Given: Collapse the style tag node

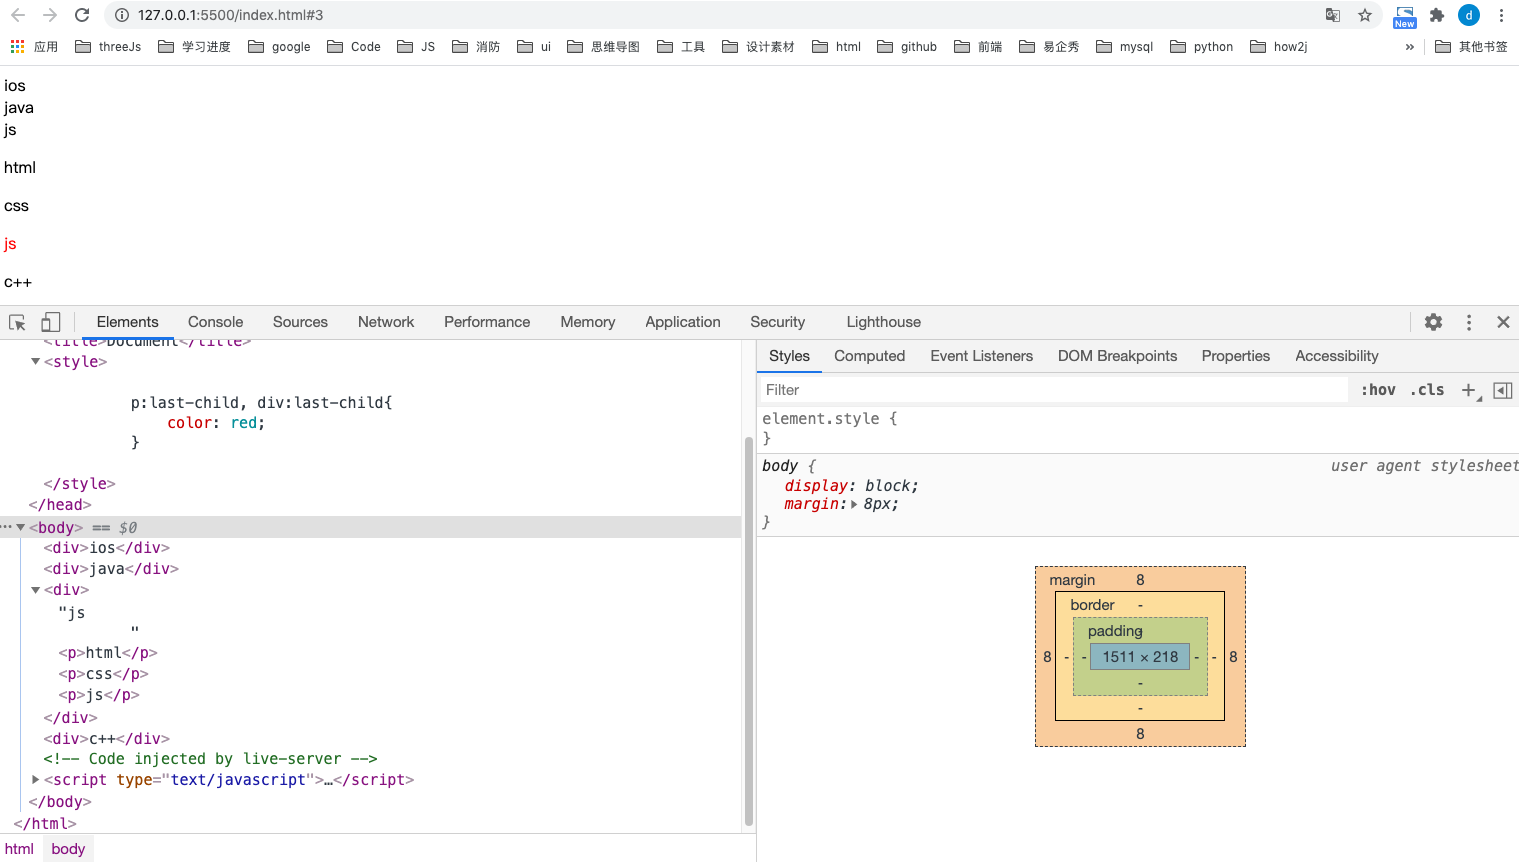Looking at the screenshot, I should pyautogui.click(x=36, y=362).
